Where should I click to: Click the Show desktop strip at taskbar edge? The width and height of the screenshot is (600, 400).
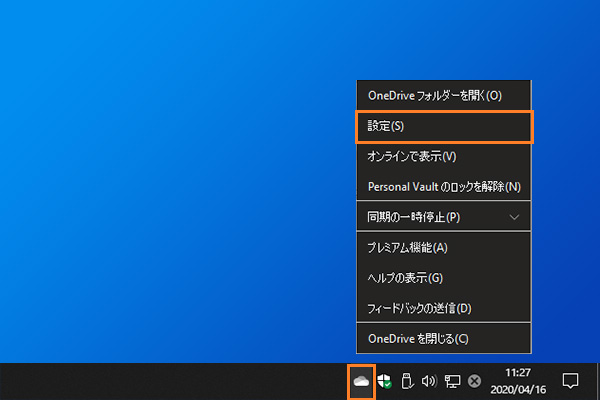[x=598, y=381]
